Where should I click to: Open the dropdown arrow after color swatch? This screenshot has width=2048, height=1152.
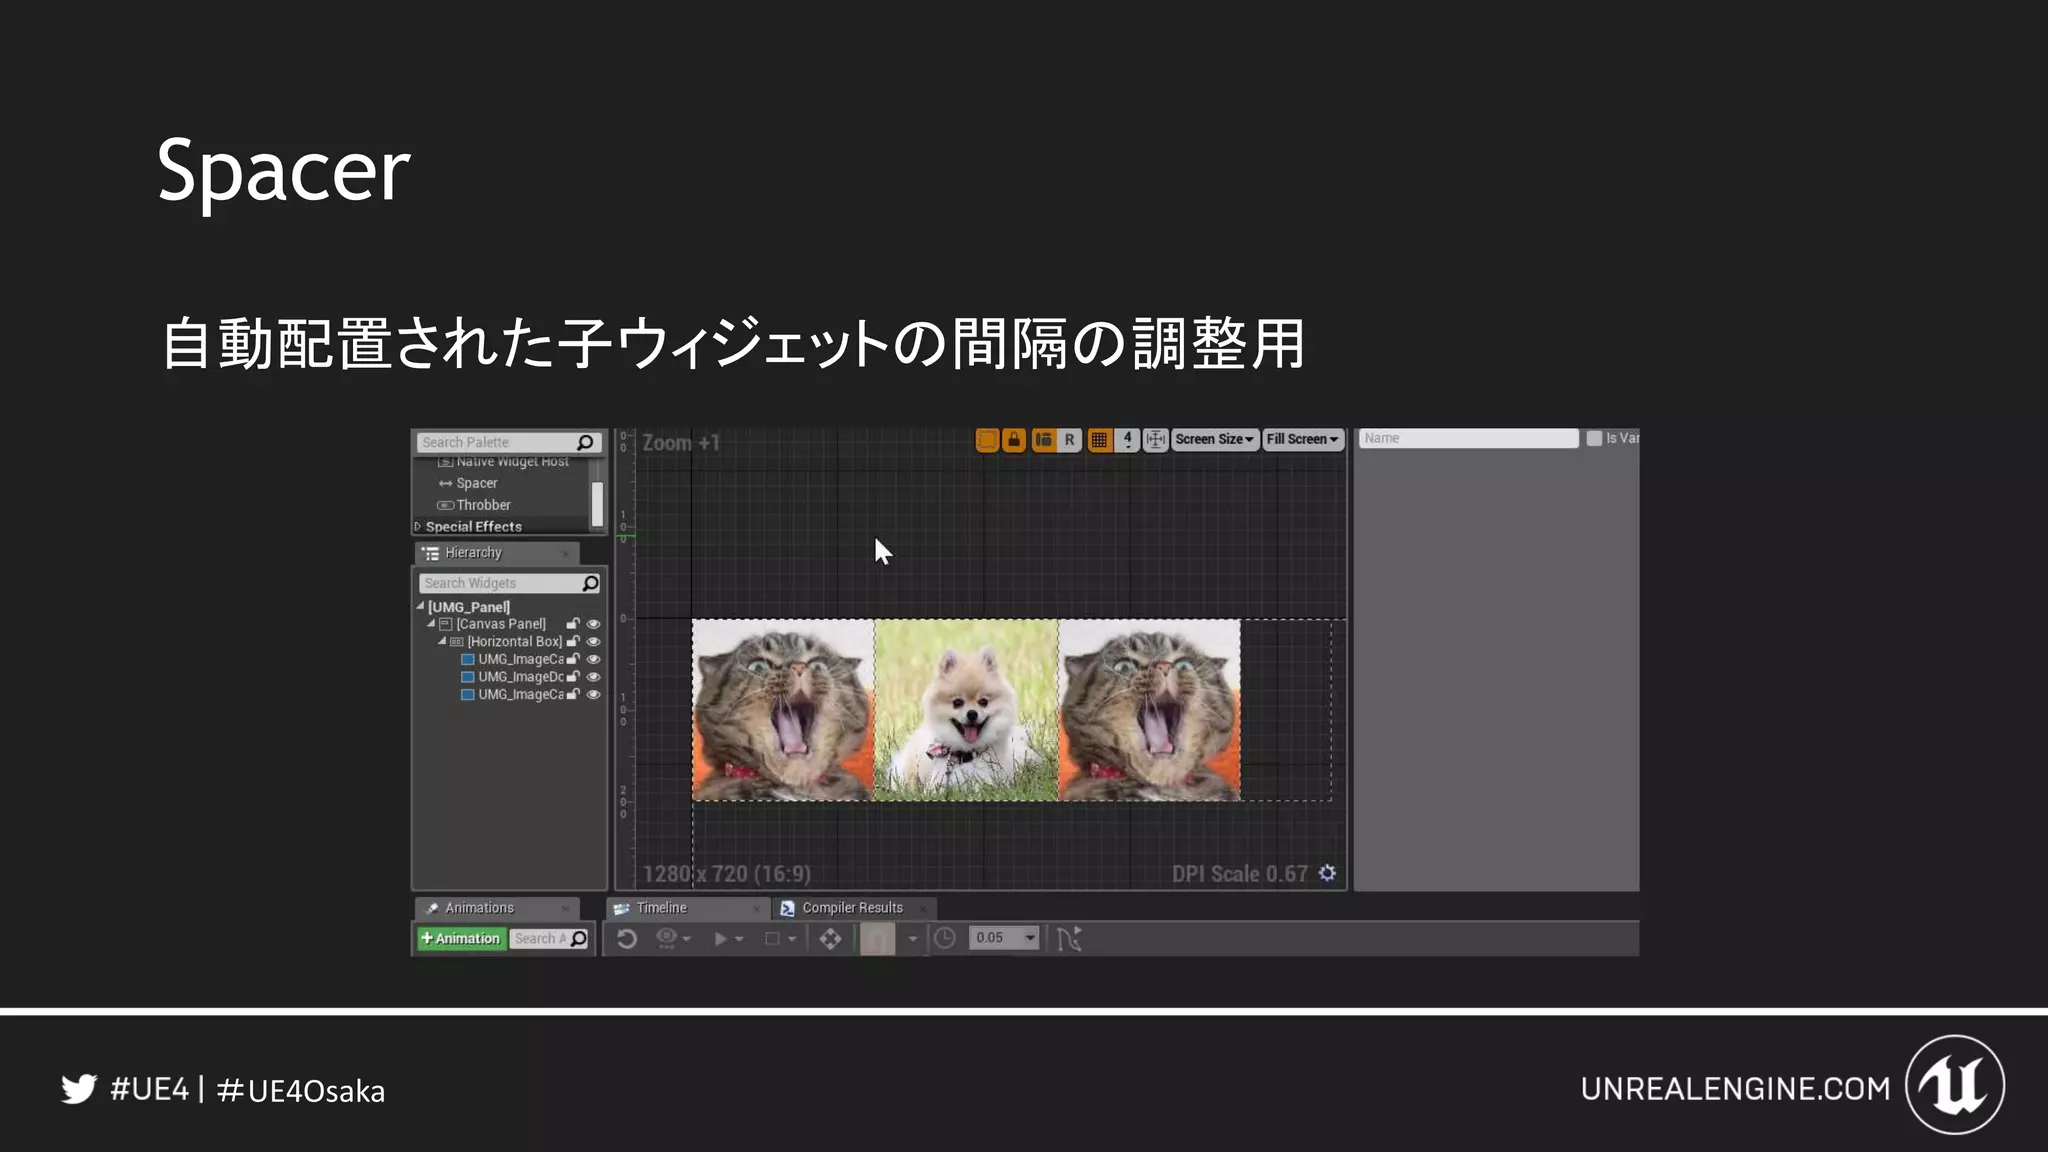(912, 940)
